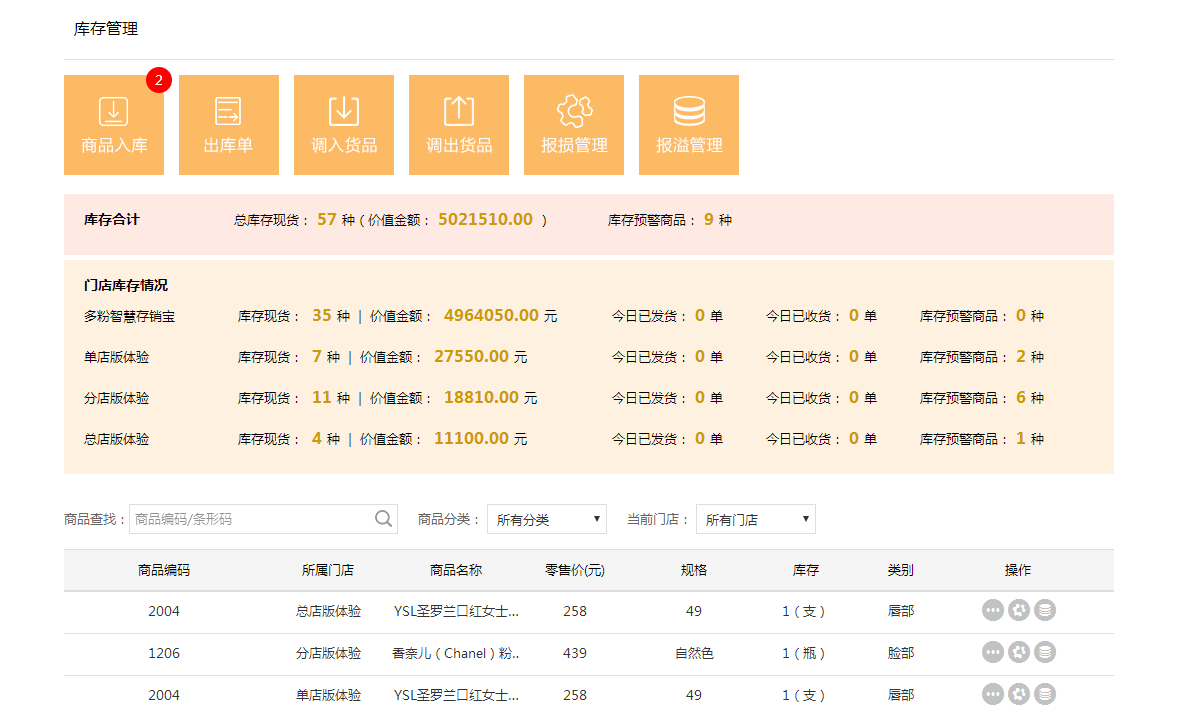Click the product name 香奈儿（Chanel）粉..
The image size is (1180, 716).
coord(455,654)
